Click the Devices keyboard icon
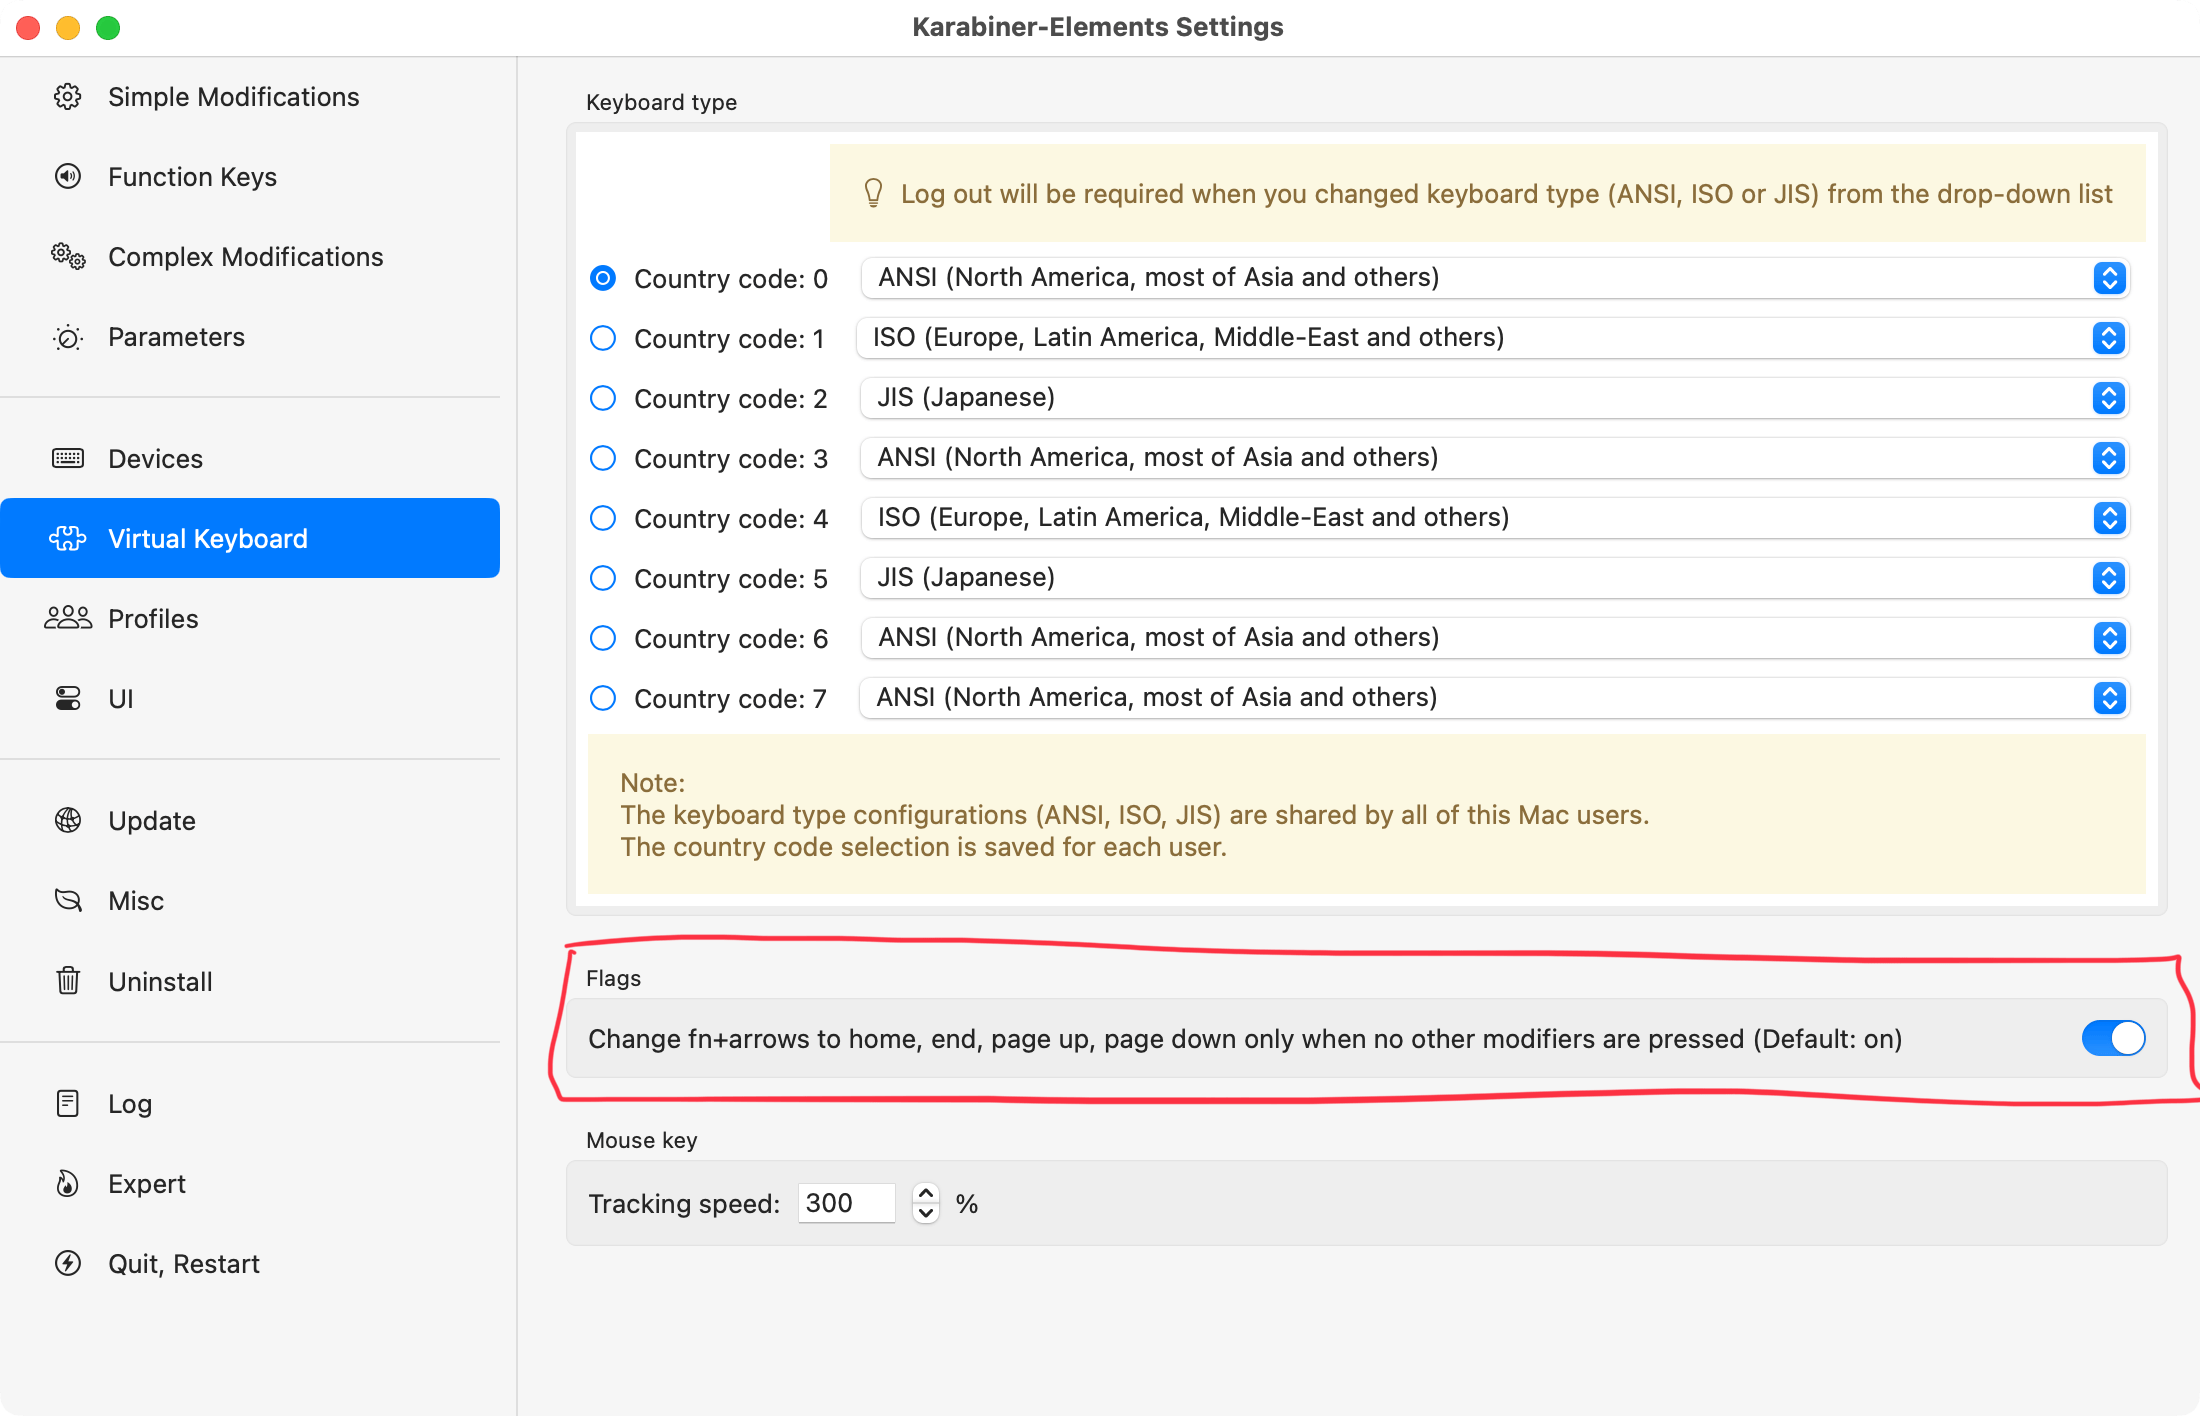The image size is (2200, 1416). 68,459
